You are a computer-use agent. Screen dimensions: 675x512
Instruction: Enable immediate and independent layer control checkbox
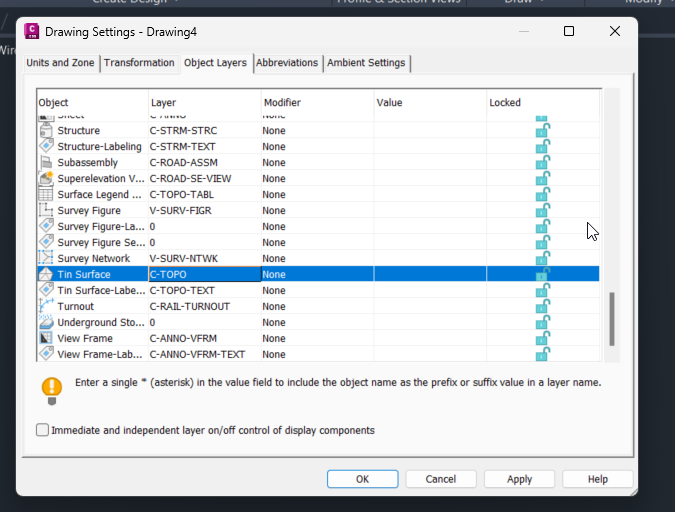click(42, 431)
